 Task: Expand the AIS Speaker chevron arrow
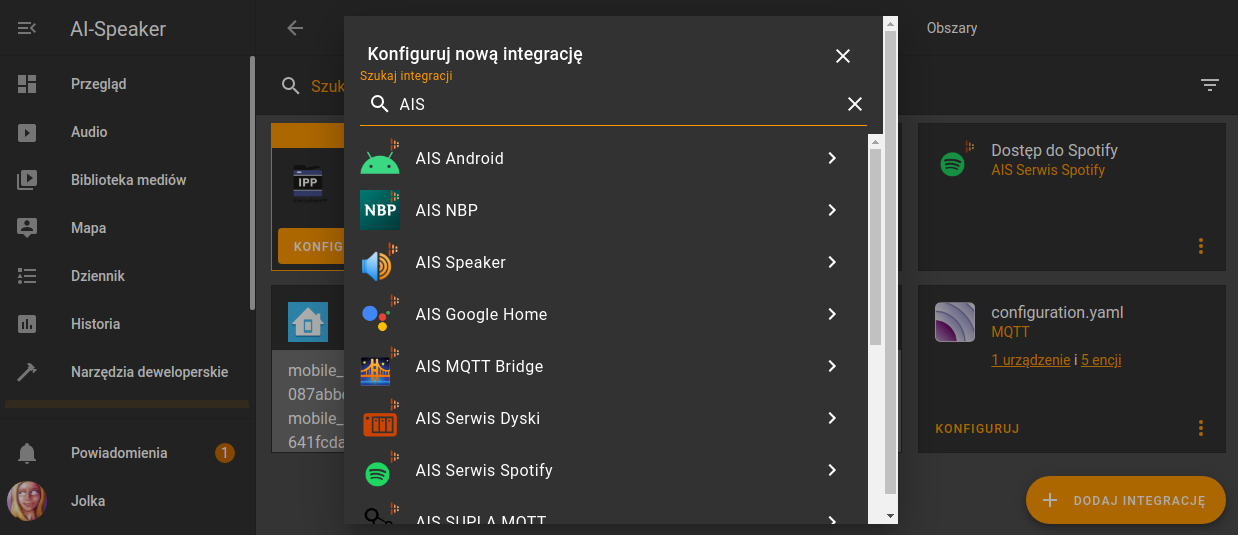coord(832,262)
